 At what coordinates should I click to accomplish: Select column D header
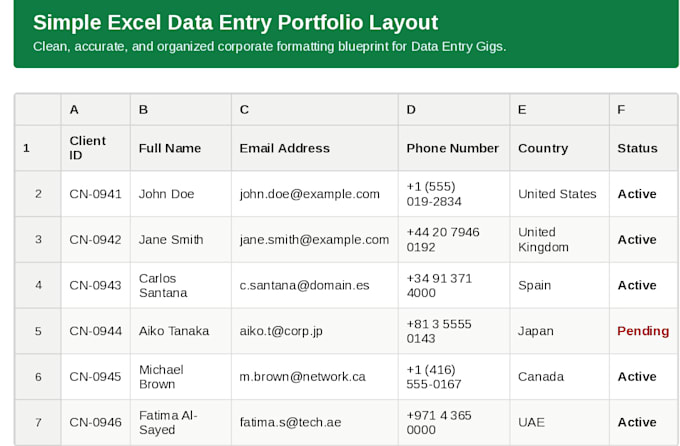coord(454,109)
